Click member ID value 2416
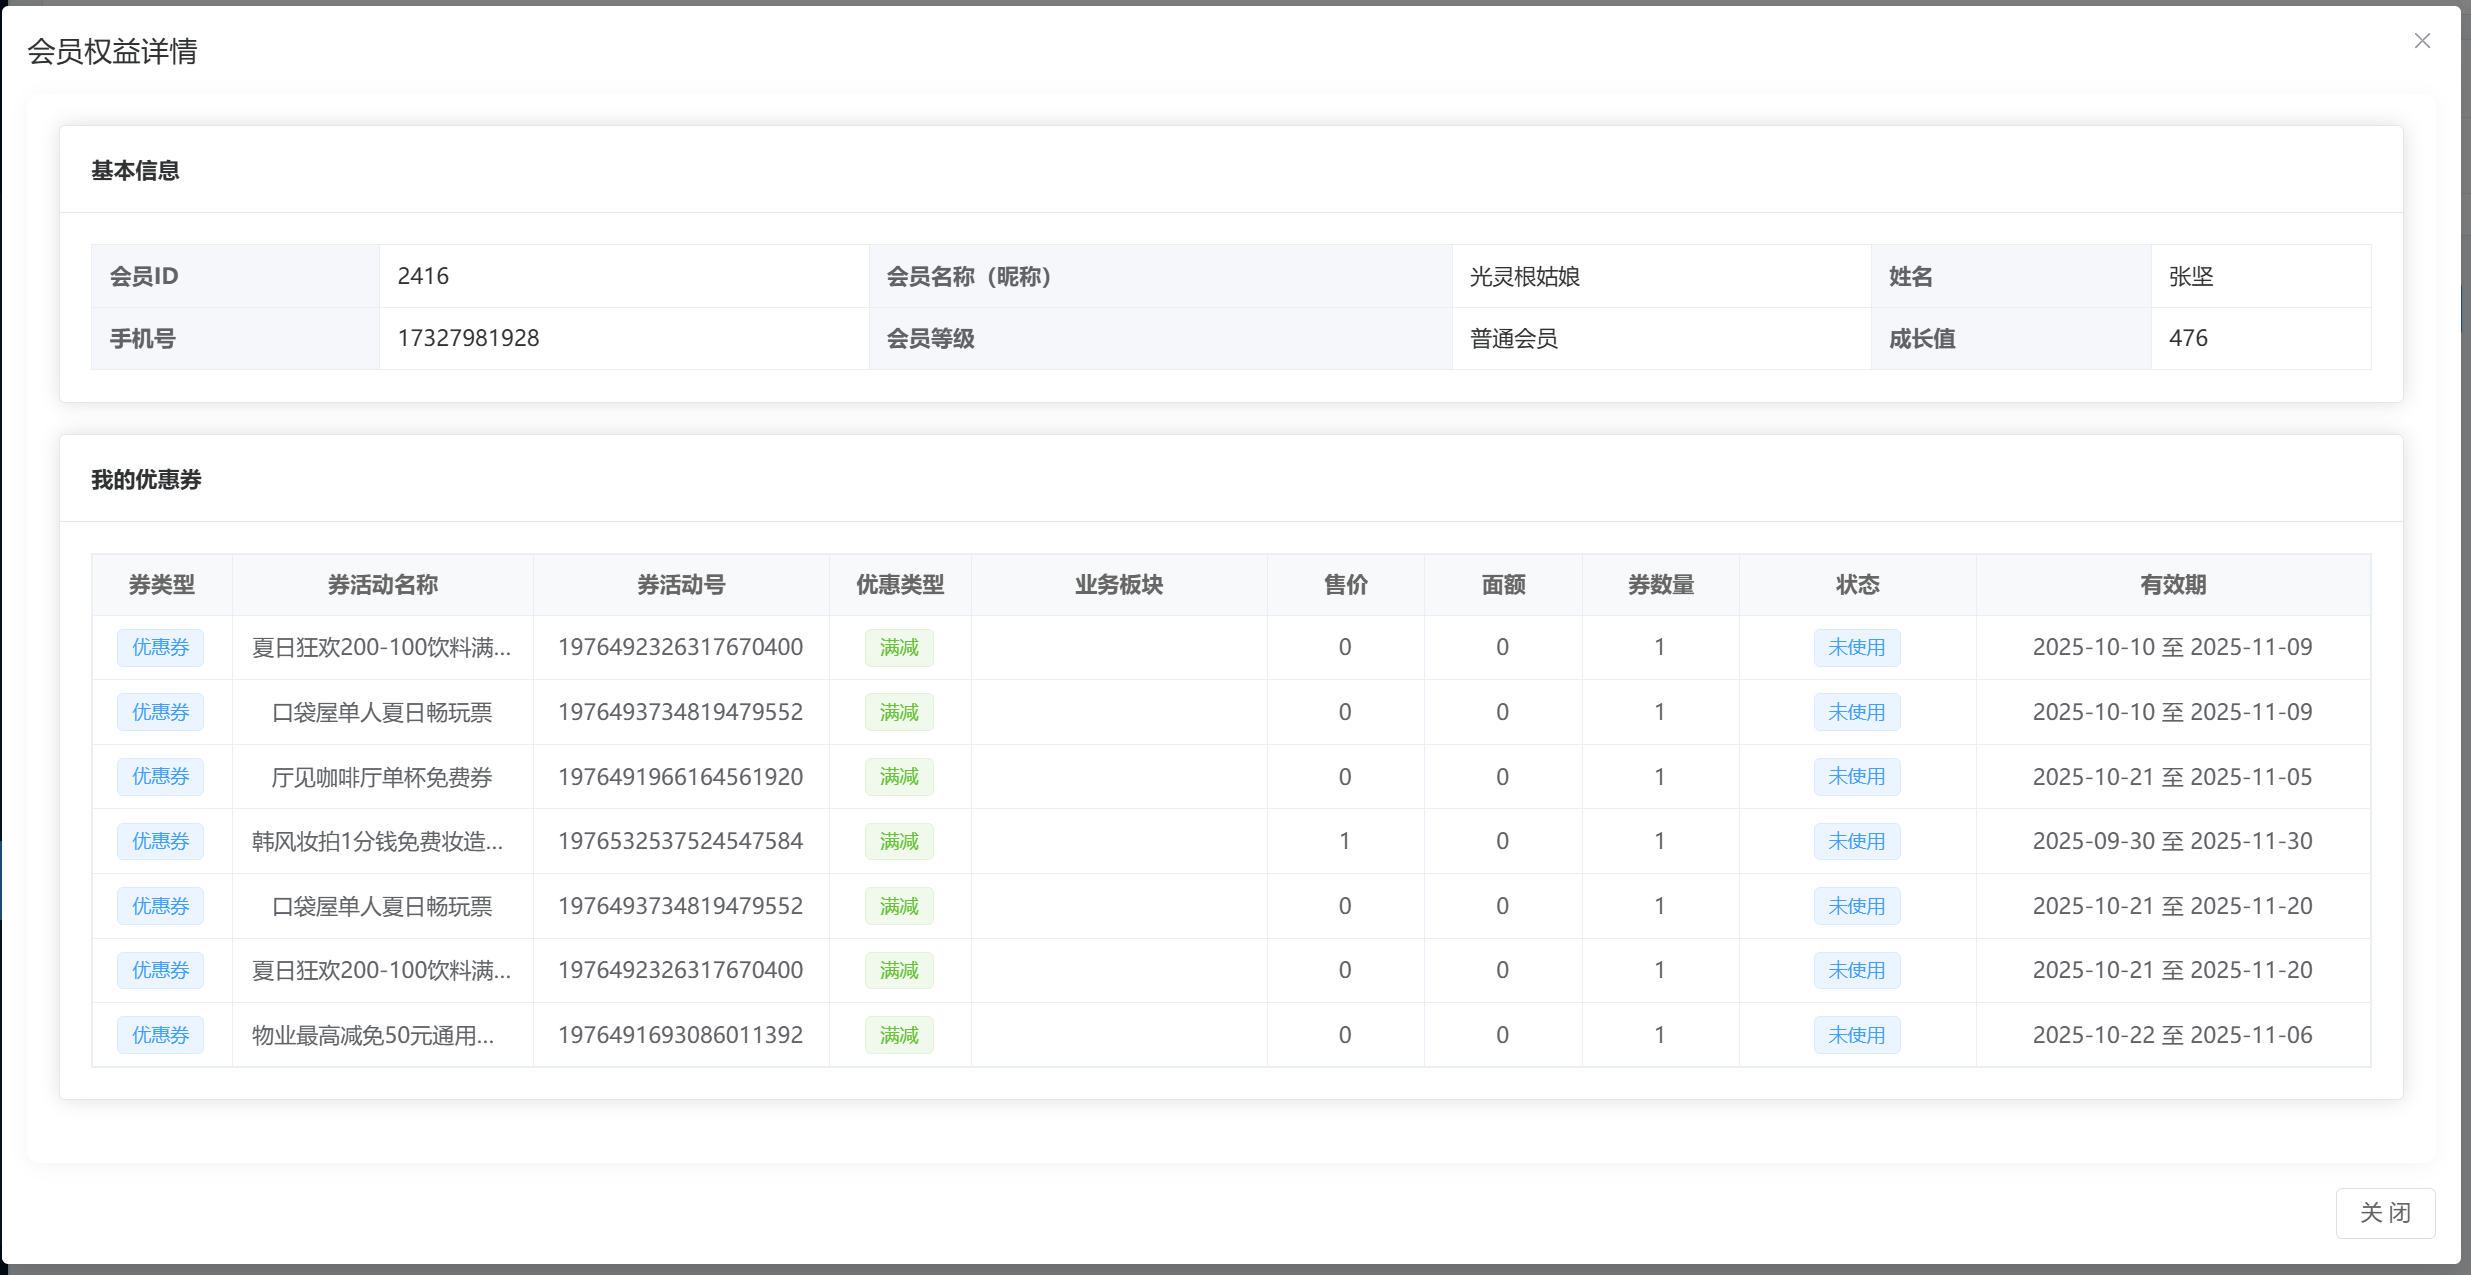2471x1275 pixels. (423, 276)
